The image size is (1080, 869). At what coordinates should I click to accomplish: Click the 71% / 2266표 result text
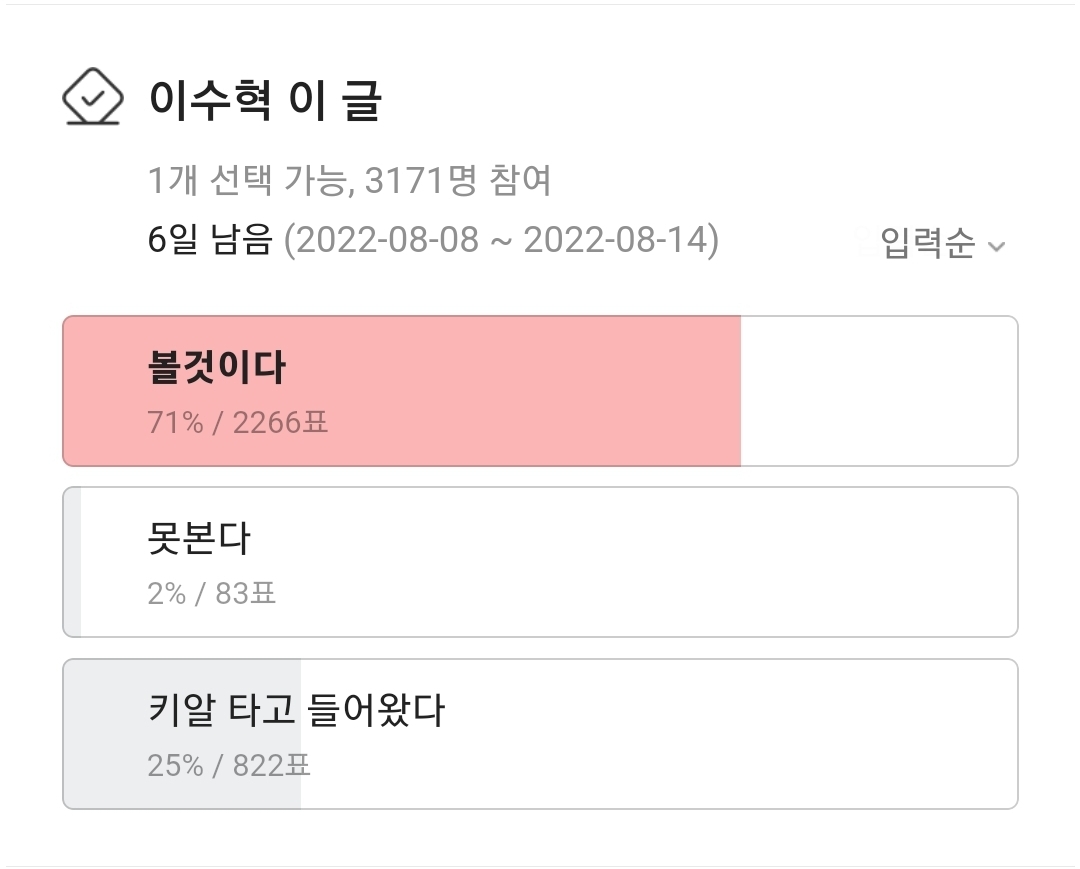[238, 423]
